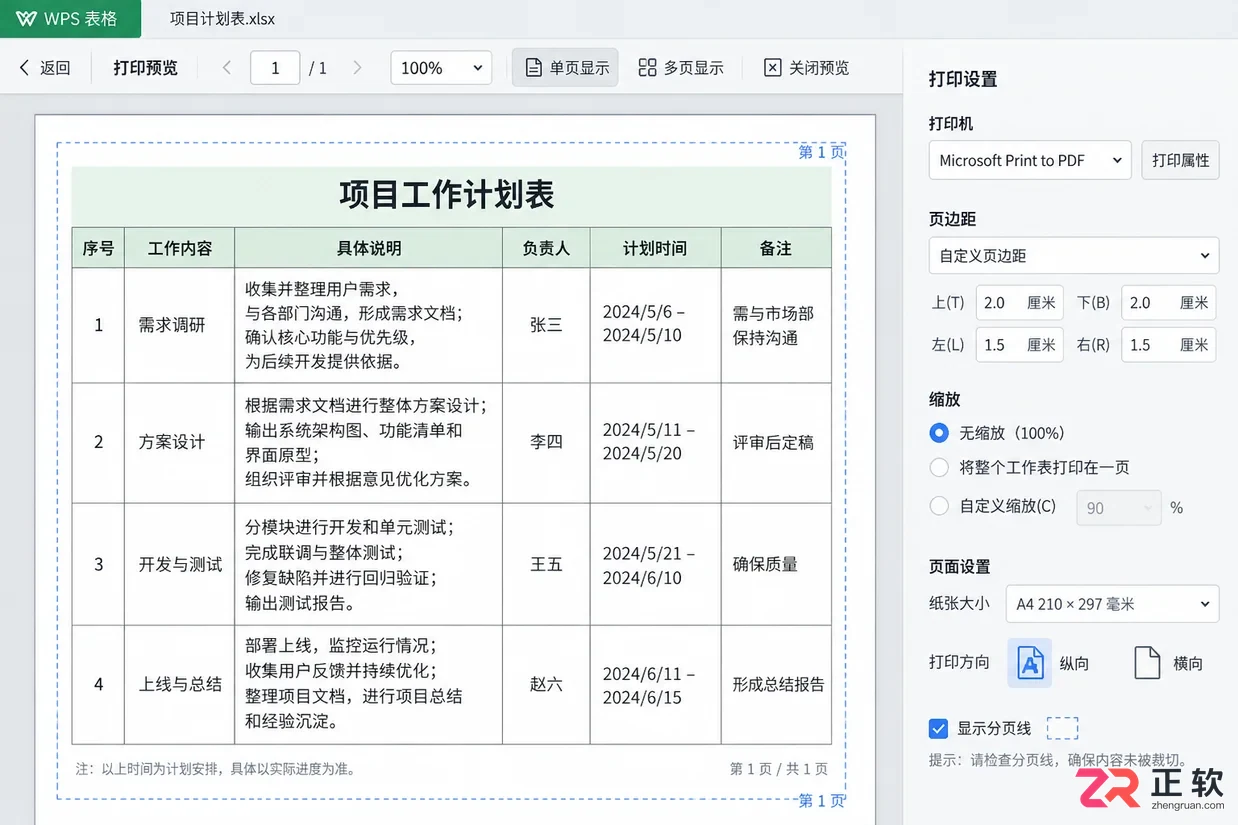Viewport: 1238px width, 825px height.
Task: Click the 打印设置 panel heading
Action: [963, 79]
